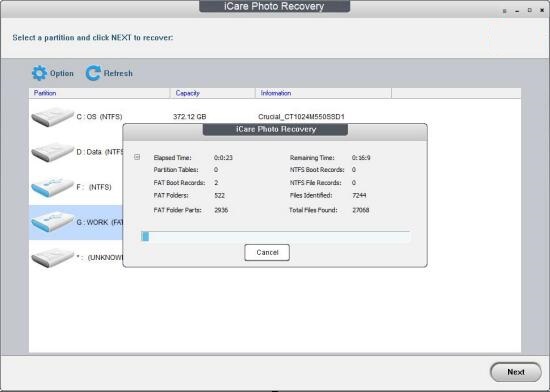Select the D: Data drive icon
Viewport: 550px width, 392px height.
[52, 152]
